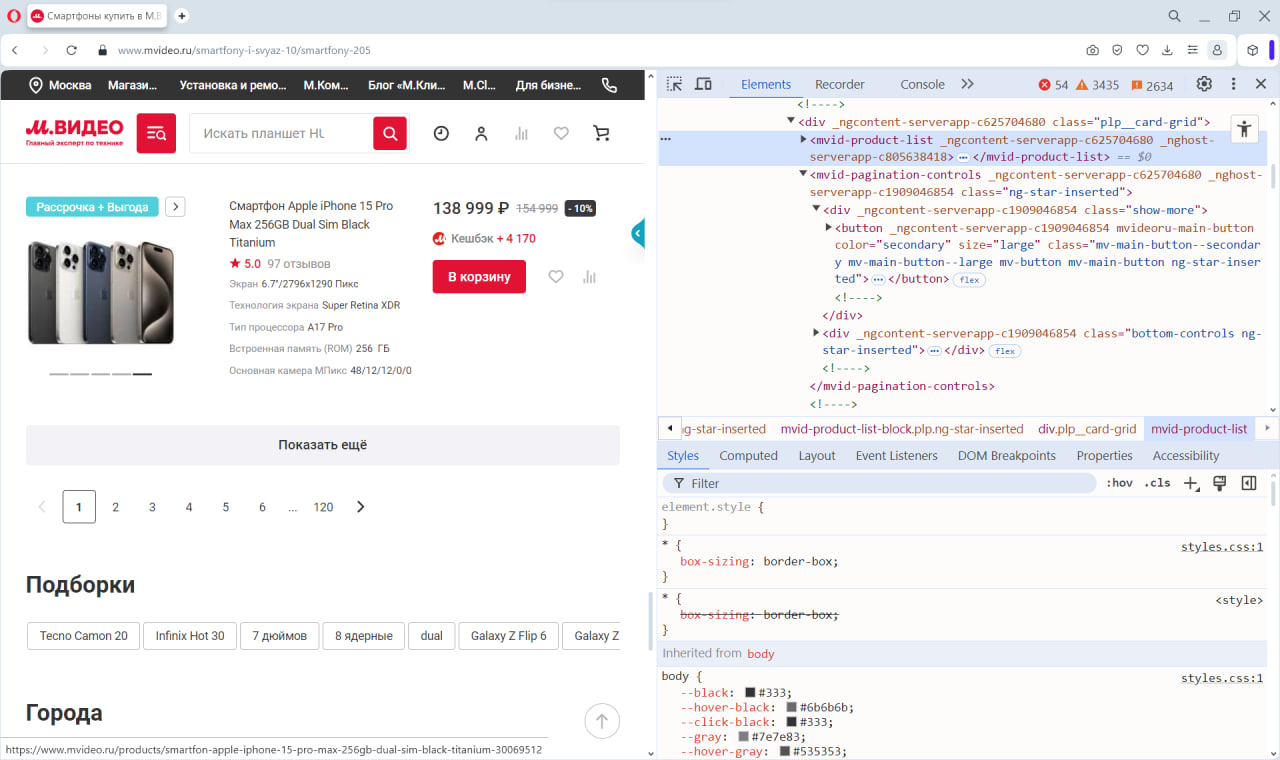The width and height of the screenshot is (1280, 760).
Task: Go back in browser history
Action: [16, 50]
